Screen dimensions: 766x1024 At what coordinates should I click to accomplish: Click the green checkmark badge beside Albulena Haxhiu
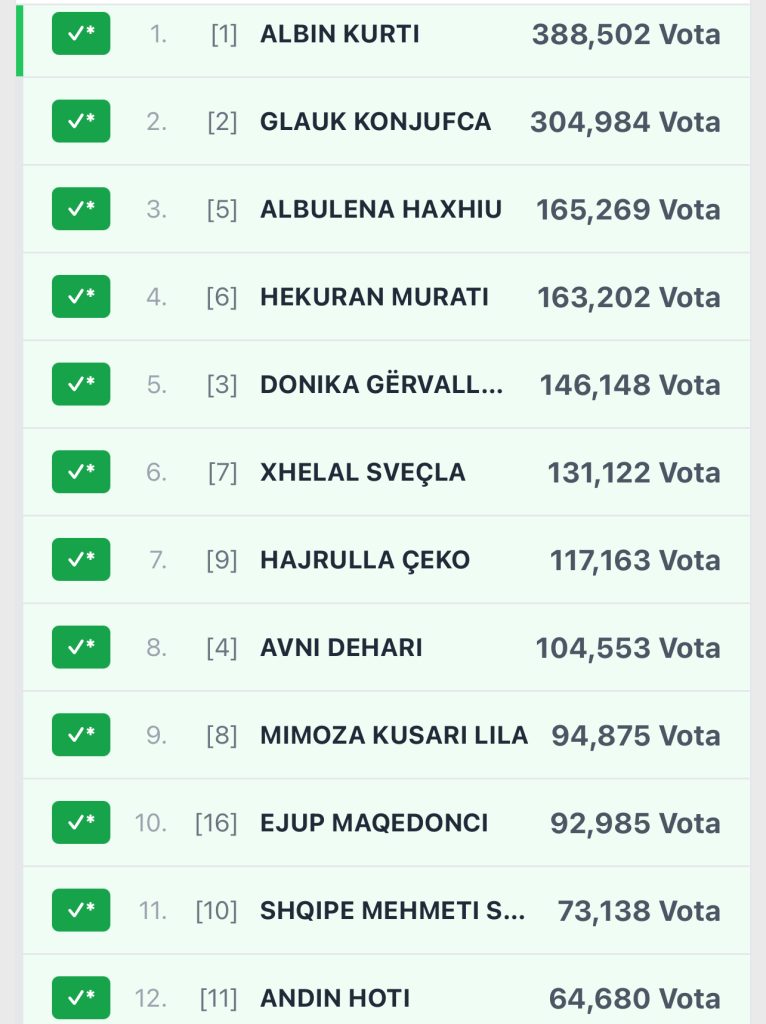pyautogui.click(x=81, y=209)
